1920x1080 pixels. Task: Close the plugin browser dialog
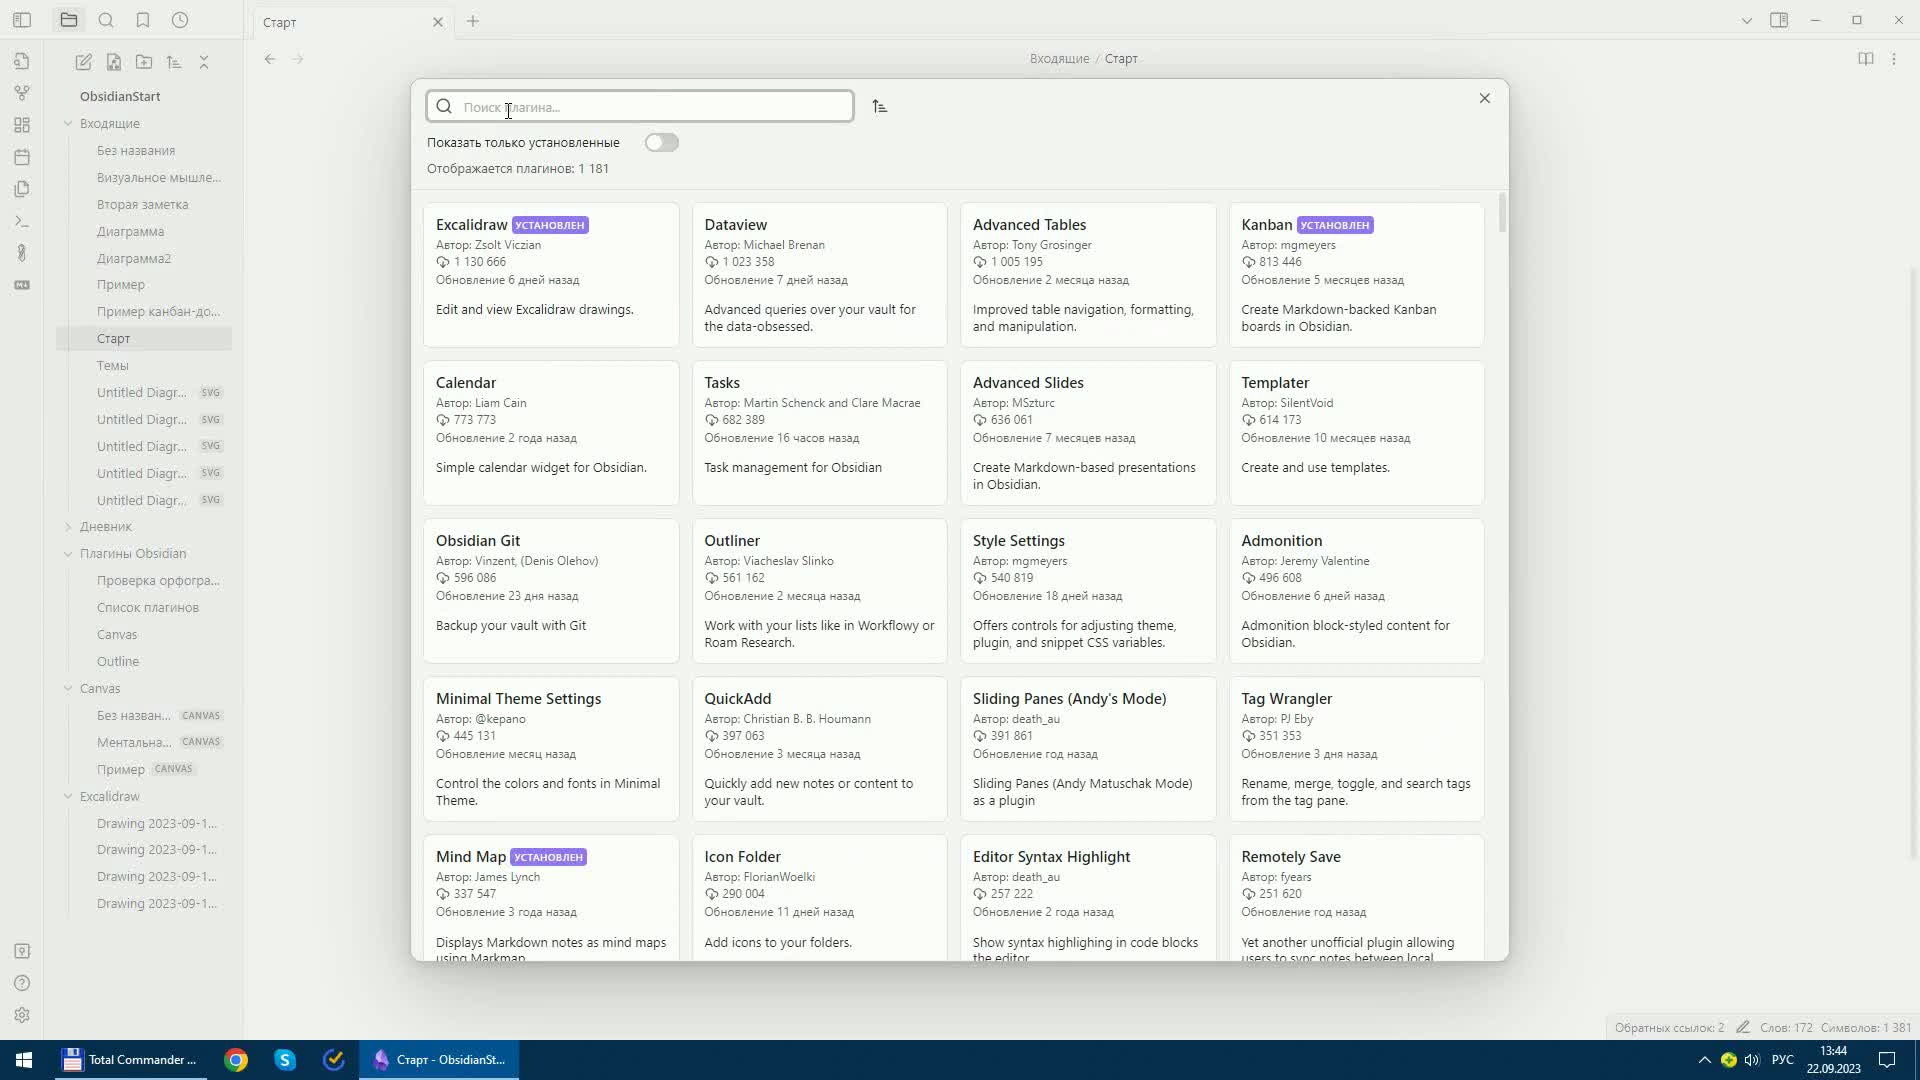pos(1485,98)
